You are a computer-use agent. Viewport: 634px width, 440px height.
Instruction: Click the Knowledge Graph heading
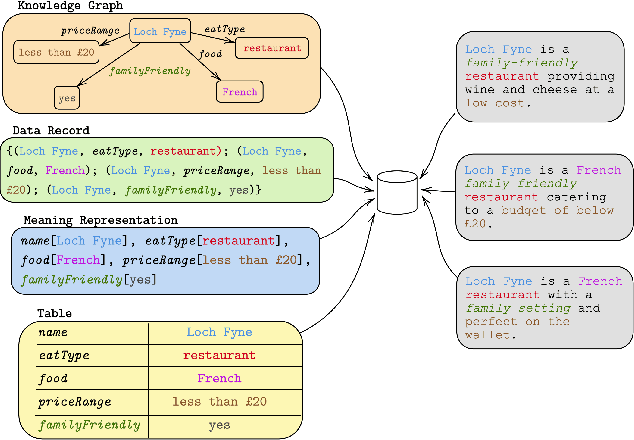(56, 7)
